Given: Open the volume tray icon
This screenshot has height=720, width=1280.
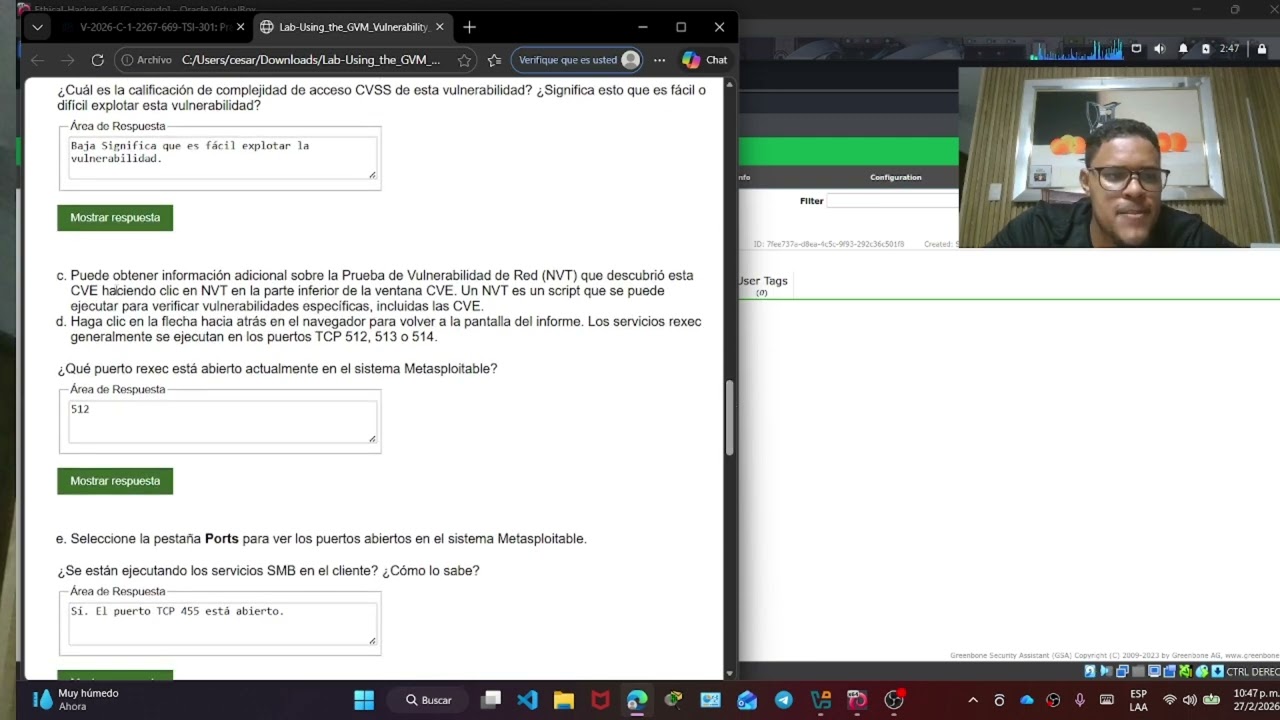Looking at the screenshot, I should (1189, 700).
